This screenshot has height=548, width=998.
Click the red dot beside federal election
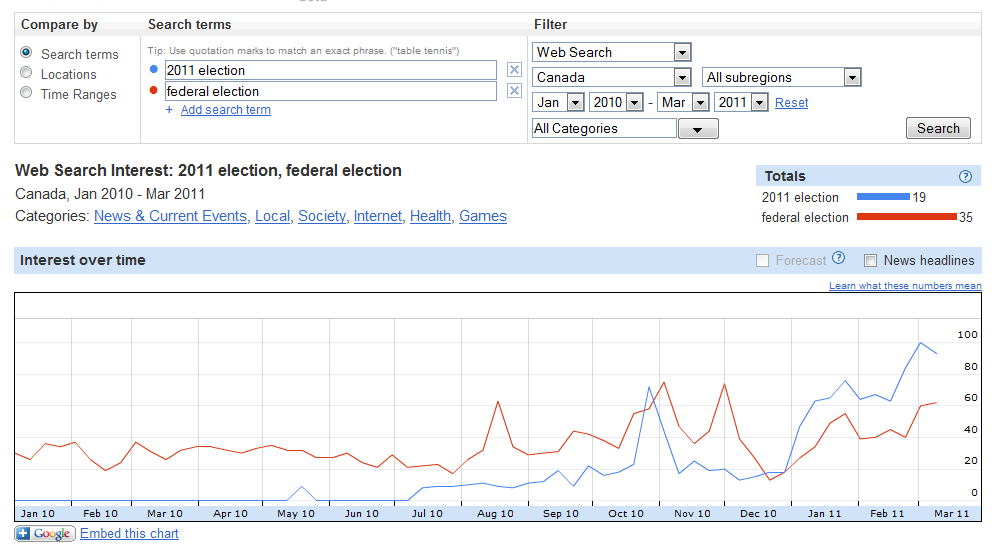153,90
